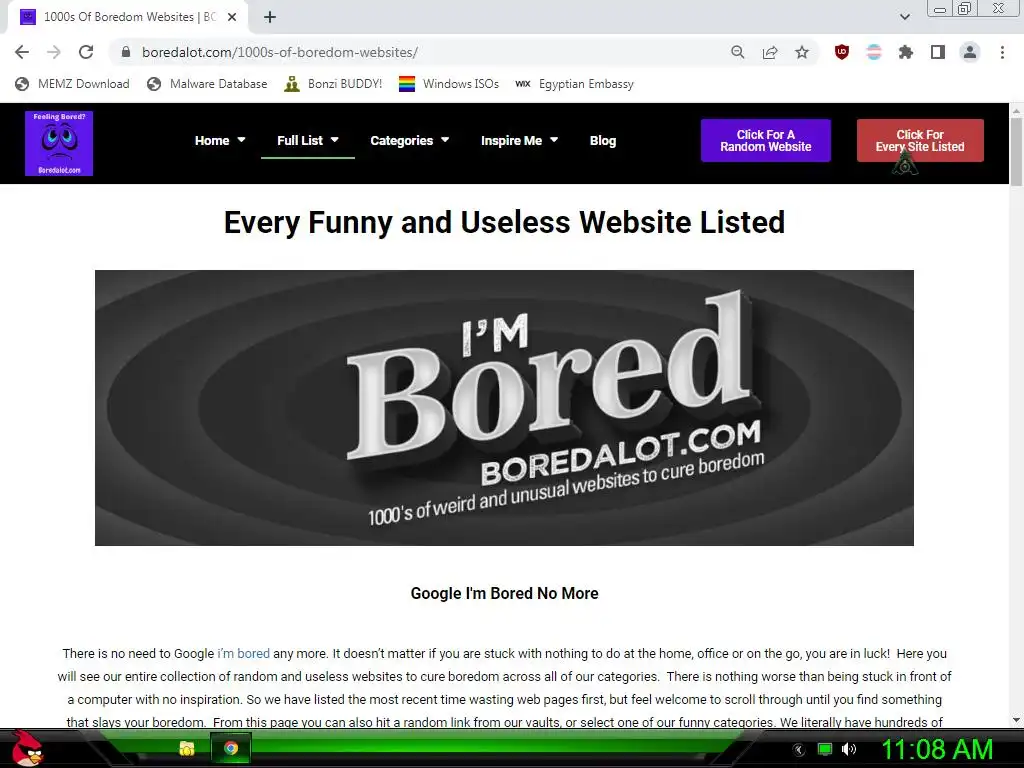This screenshot has height=768, width=1024.
Task: Click For A Random Website button
Action: pyautogui.click(x=765, y=140)
